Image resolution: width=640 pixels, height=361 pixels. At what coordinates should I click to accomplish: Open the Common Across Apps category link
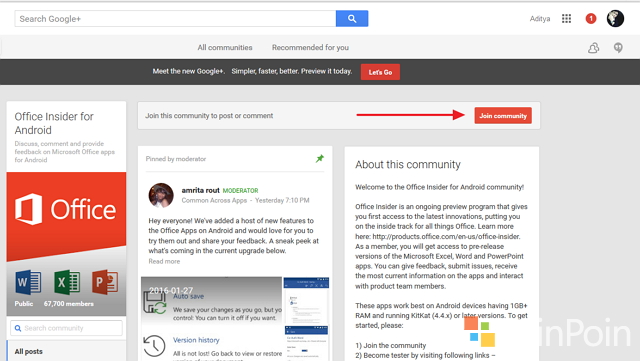(x=214, y=201)
